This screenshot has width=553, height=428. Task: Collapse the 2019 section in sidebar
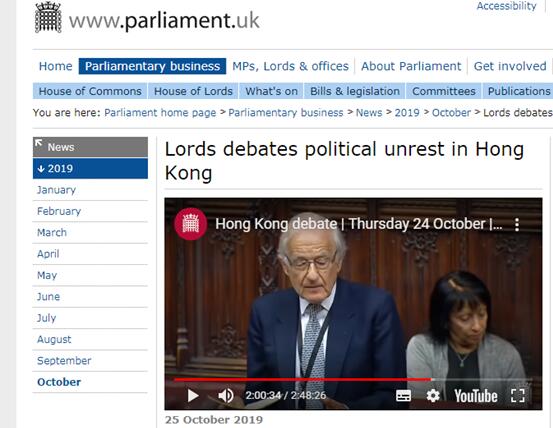point(90,169)
